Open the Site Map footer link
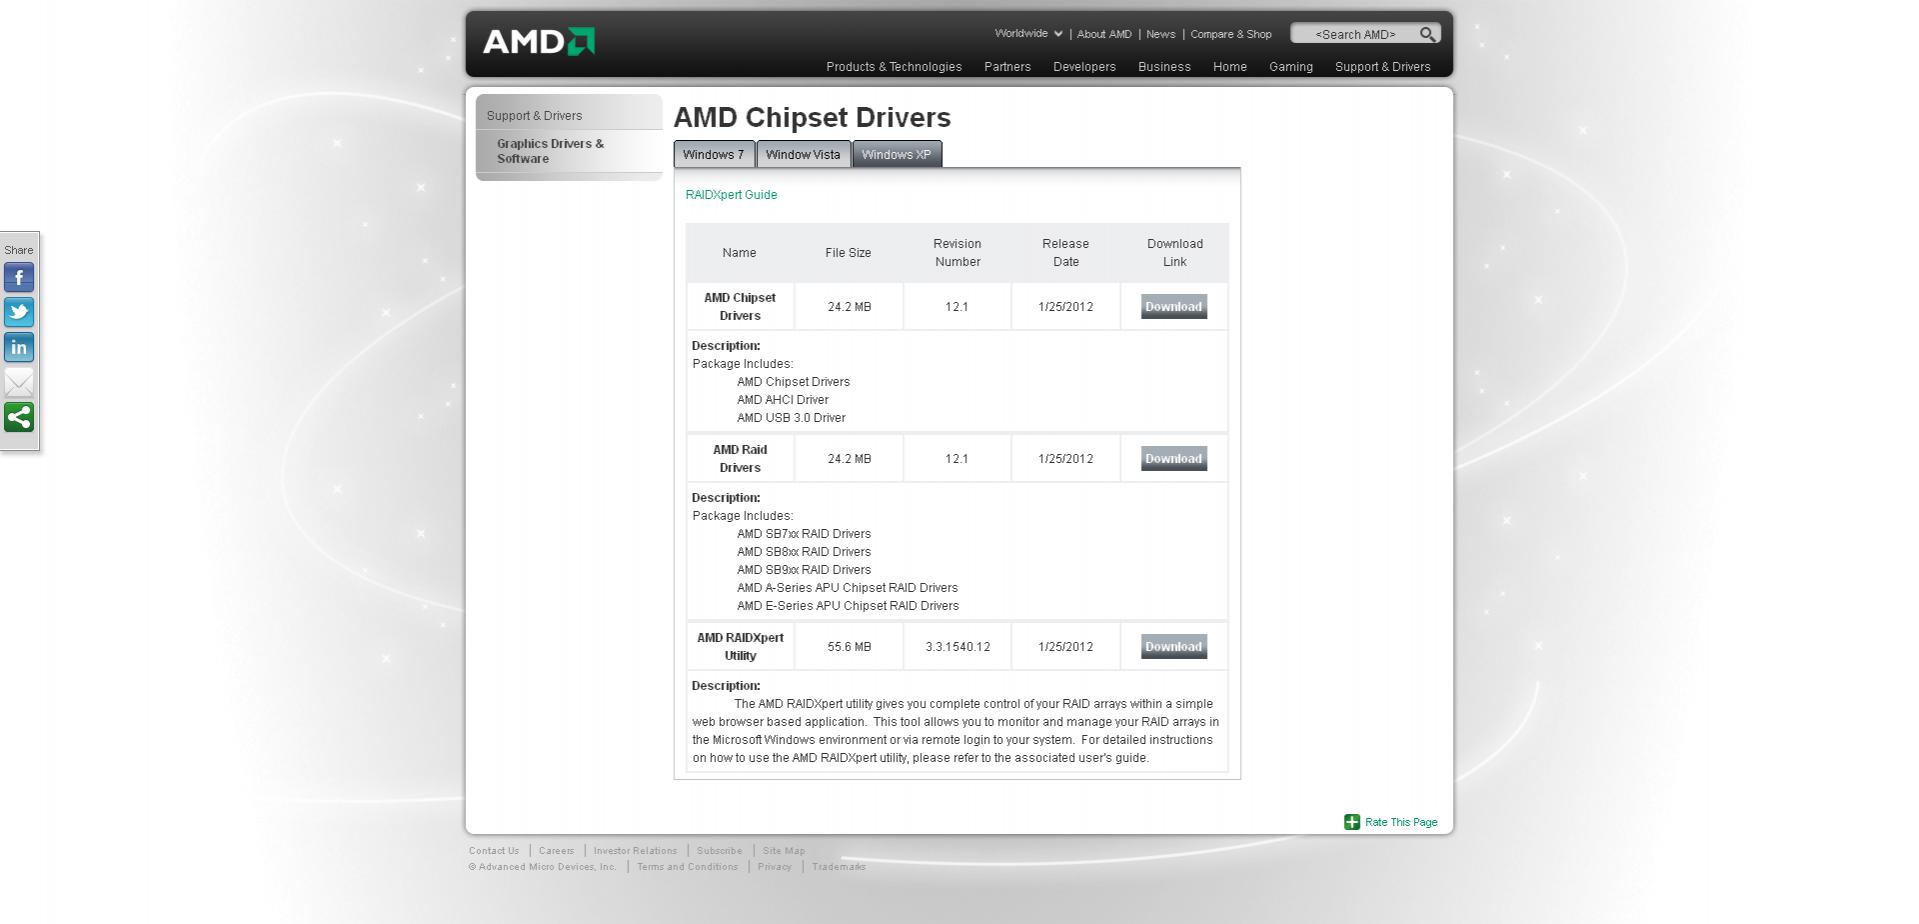Image resolution: width=1919 pixels, height=924 pixels. pos(784,851)
